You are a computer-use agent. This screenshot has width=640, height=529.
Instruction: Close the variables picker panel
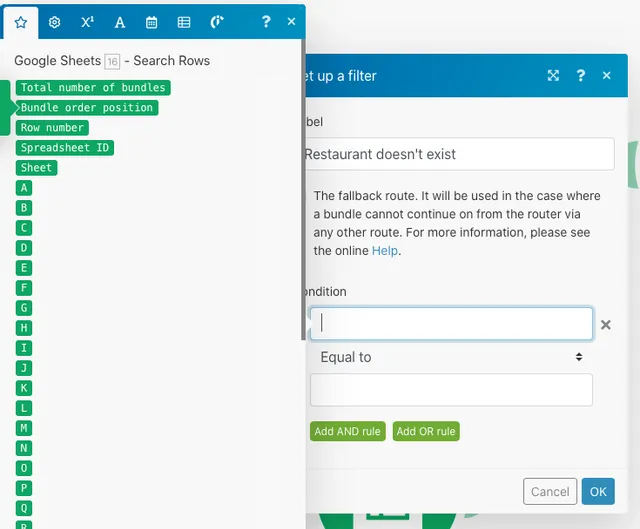291,22
